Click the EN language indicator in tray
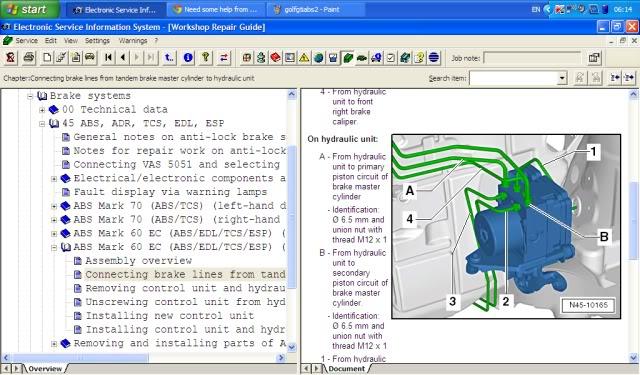The width and height of the screenshot is (640, 375). [x=536, y=9]
